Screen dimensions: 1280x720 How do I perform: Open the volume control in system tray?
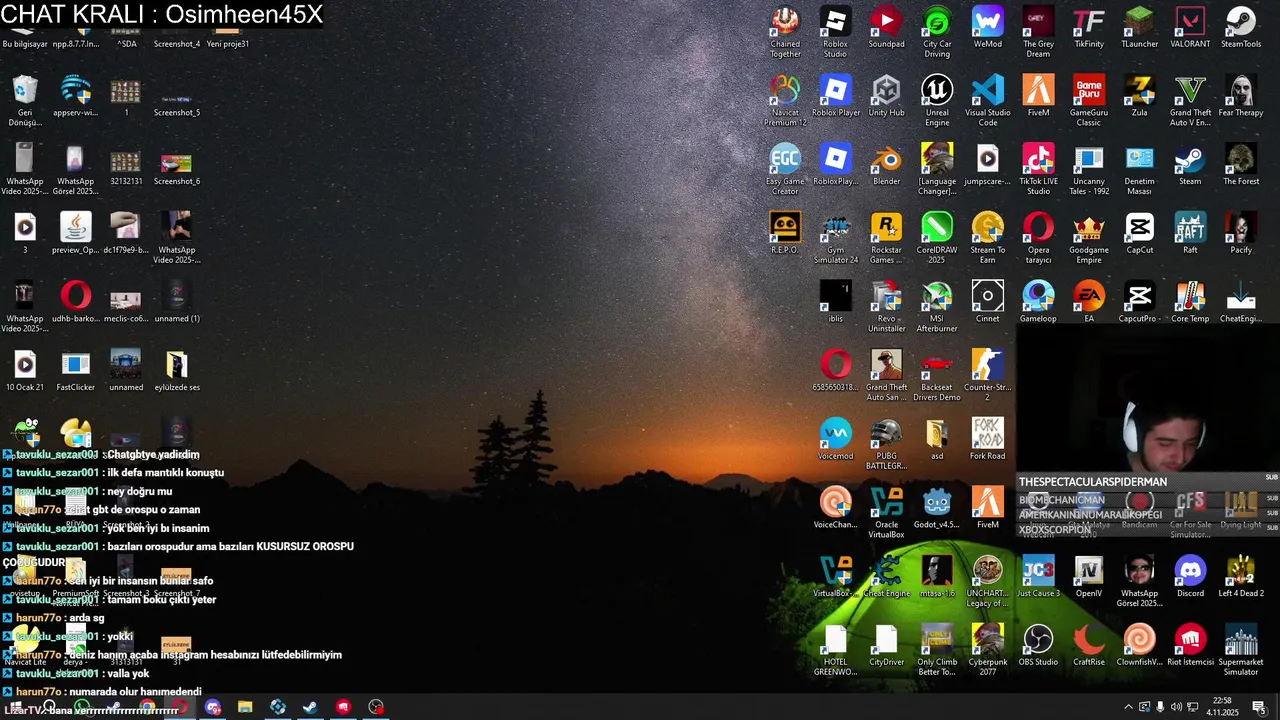pyautogui.click(x=1176, y=707)
